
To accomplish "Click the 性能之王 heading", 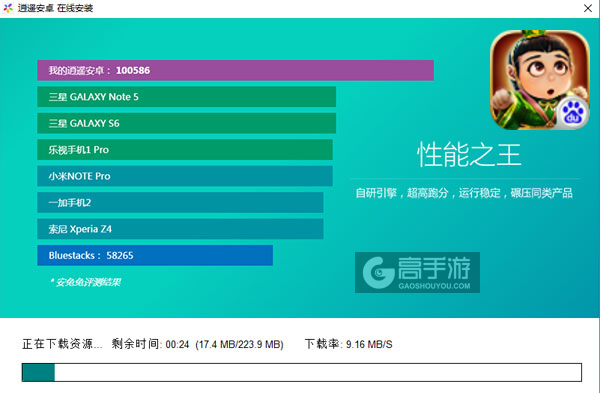I will pos(469,155).
